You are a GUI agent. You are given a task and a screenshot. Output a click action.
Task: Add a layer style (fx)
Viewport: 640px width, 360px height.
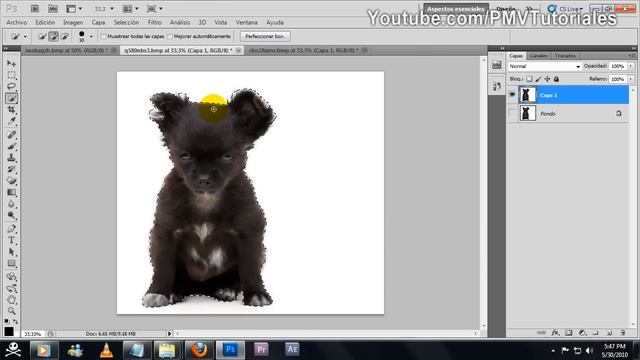click(555, 333)
